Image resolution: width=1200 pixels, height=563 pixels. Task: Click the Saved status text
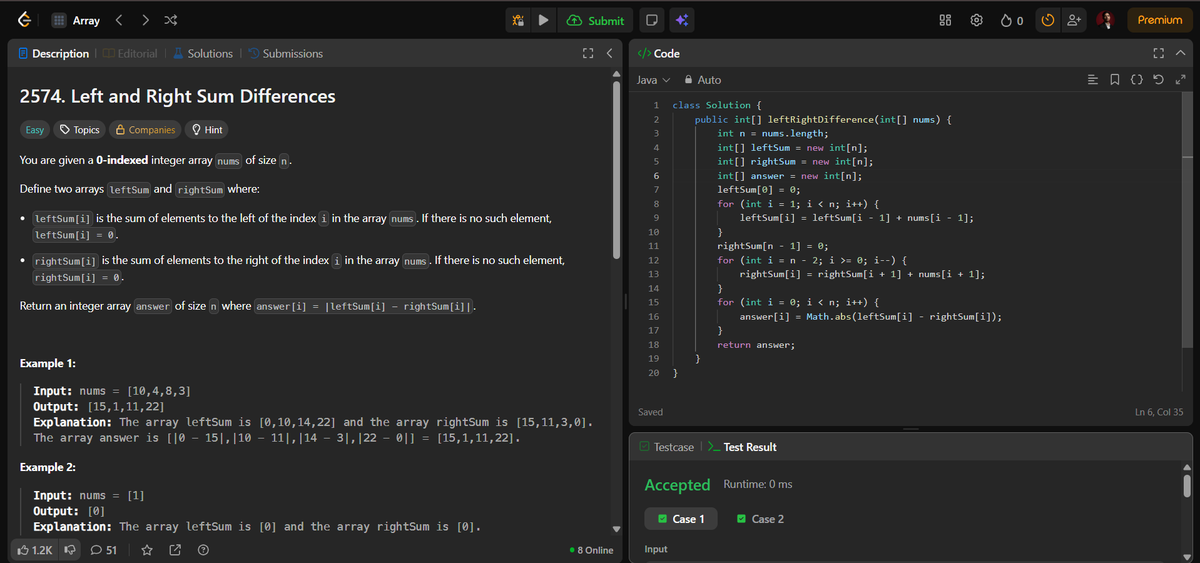click(650, 412)
